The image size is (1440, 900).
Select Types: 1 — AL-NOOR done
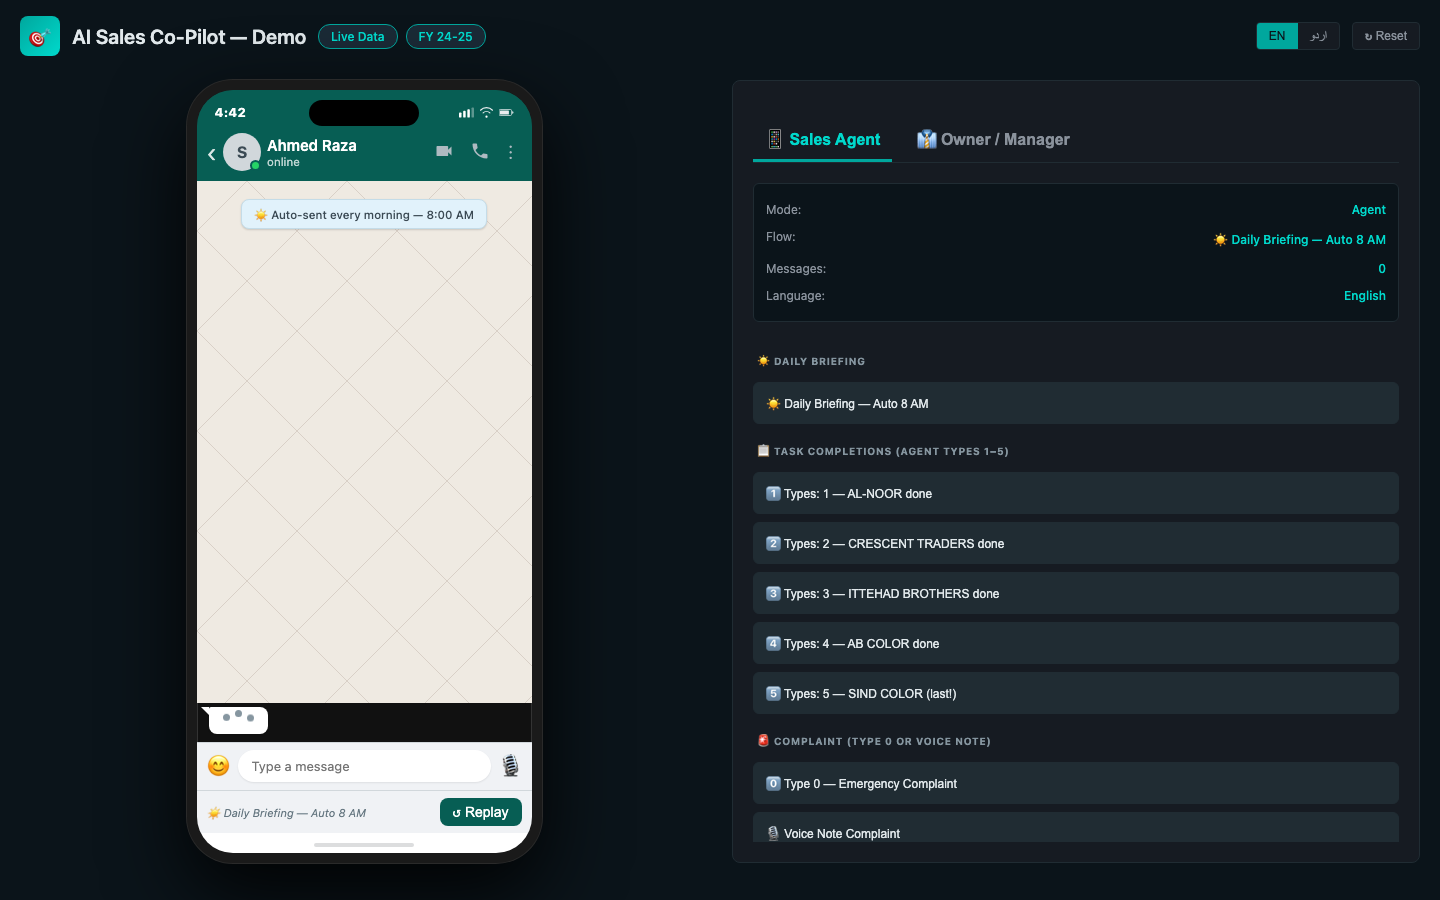1076,493
